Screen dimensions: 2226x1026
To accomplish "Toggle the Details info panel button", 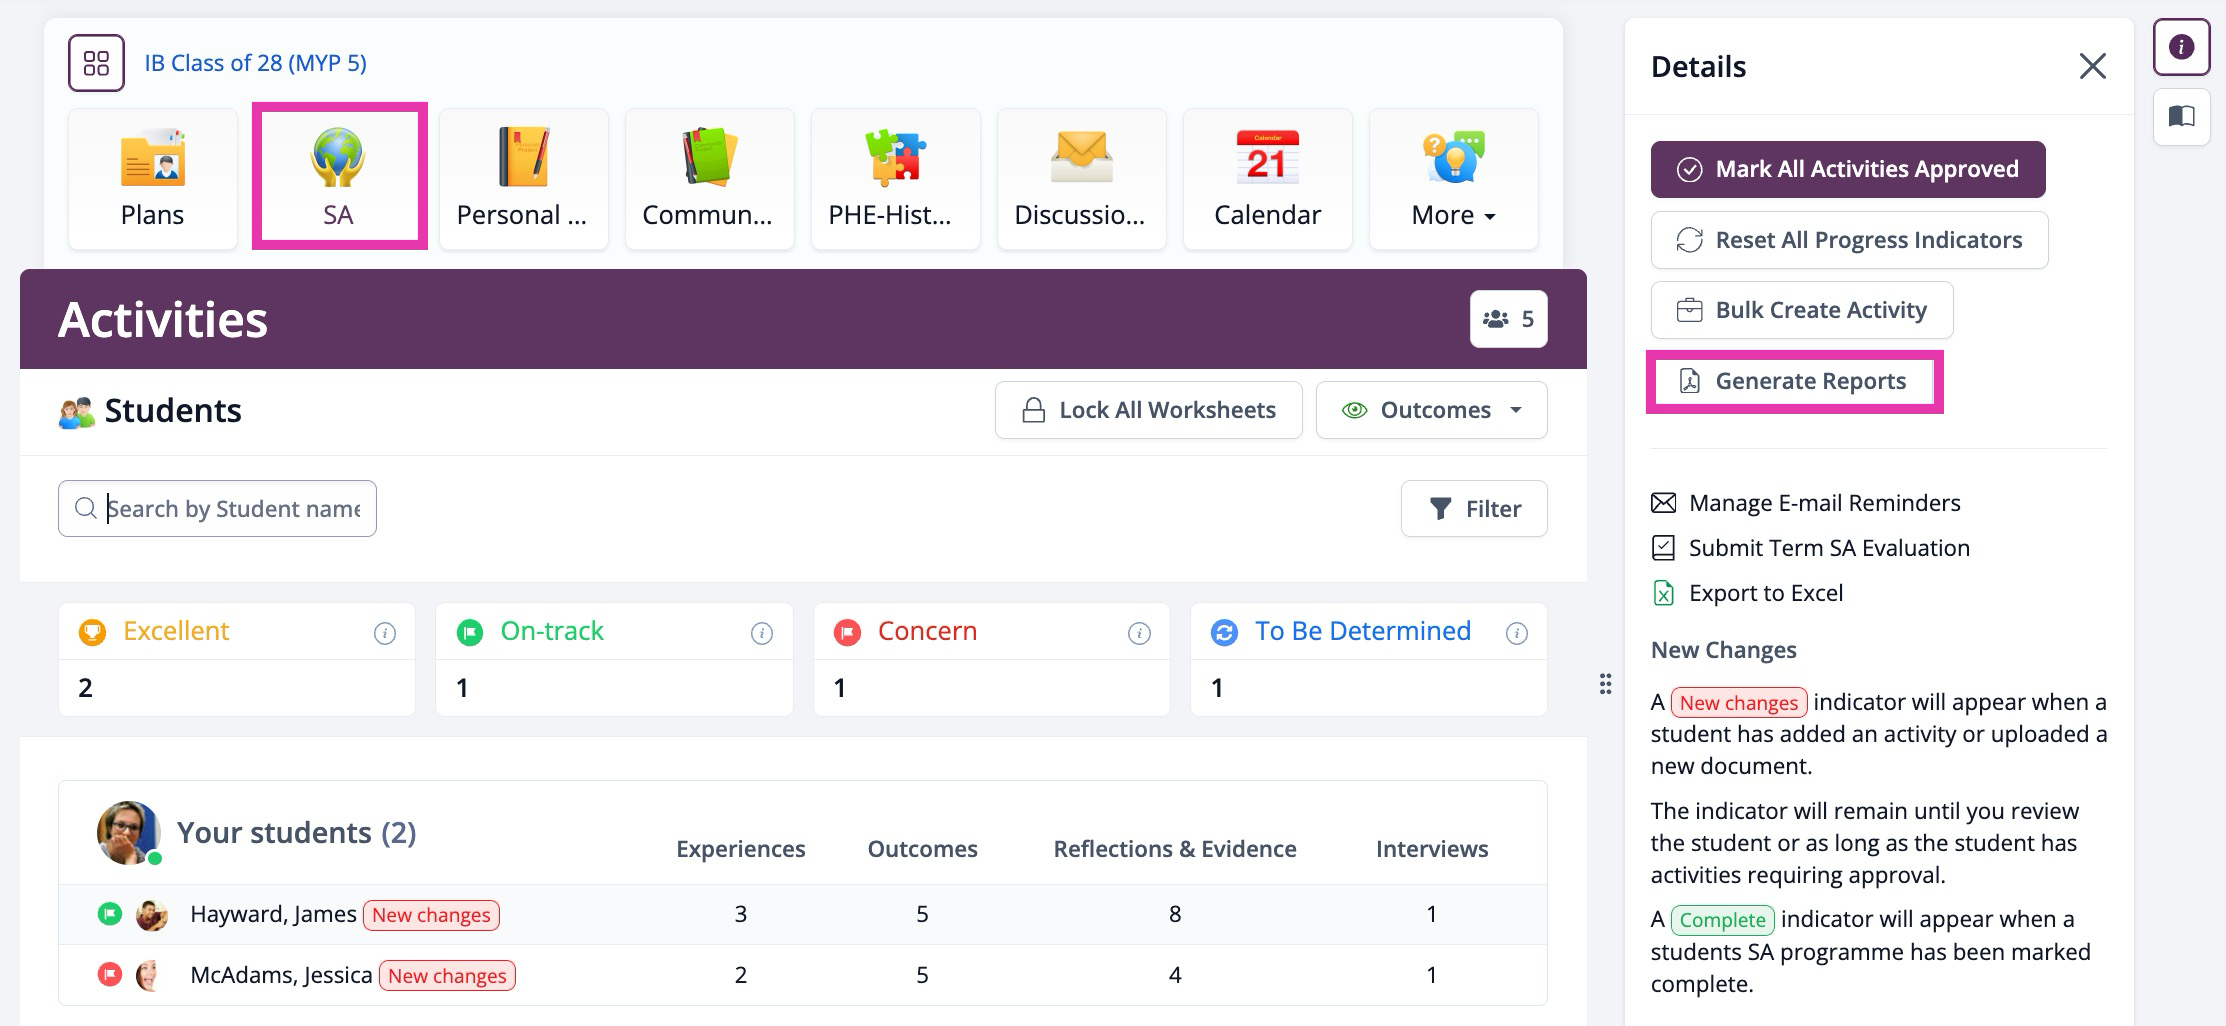I will [2181, 47].
